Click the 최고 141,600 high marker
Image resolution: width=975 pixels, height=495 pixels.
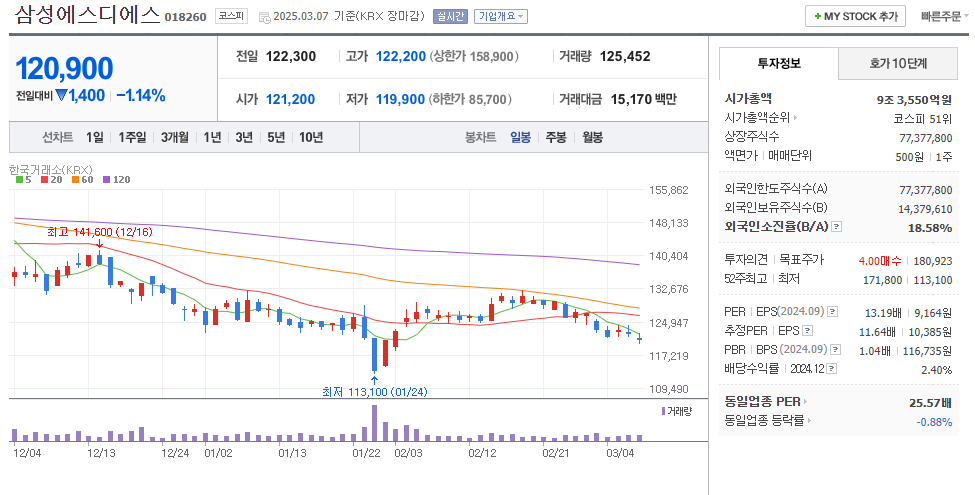point(99,232)
